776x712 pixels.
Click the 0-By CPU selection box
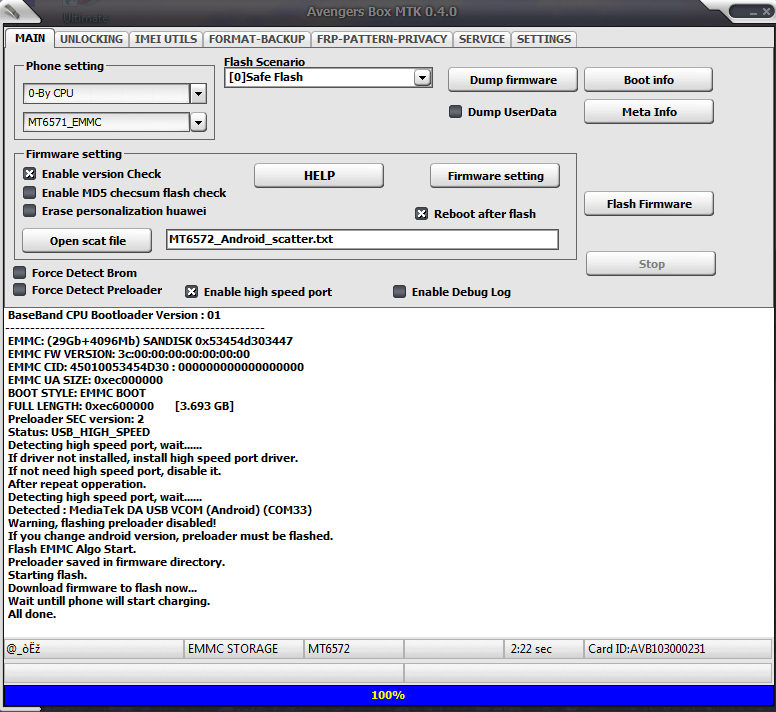(x=106, y=94)
